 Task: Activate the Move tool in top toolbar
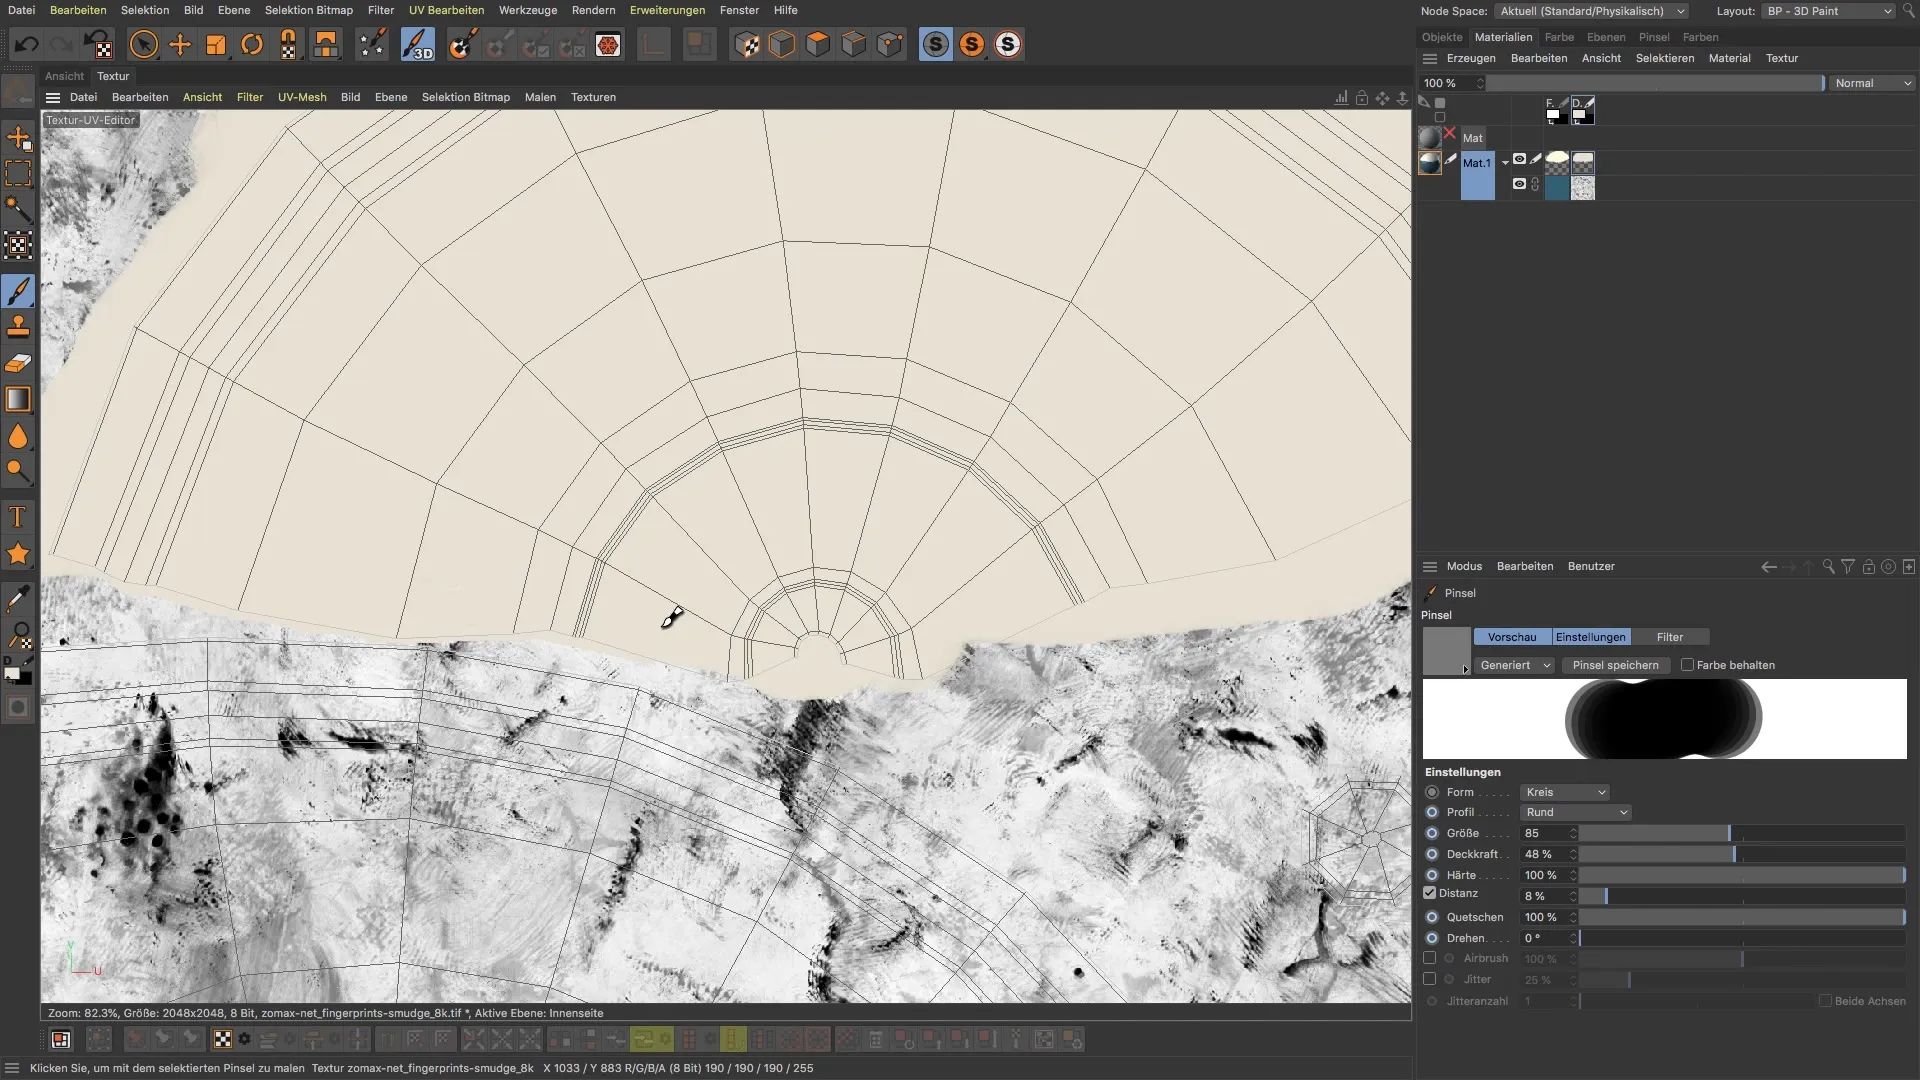pos(180,44)
